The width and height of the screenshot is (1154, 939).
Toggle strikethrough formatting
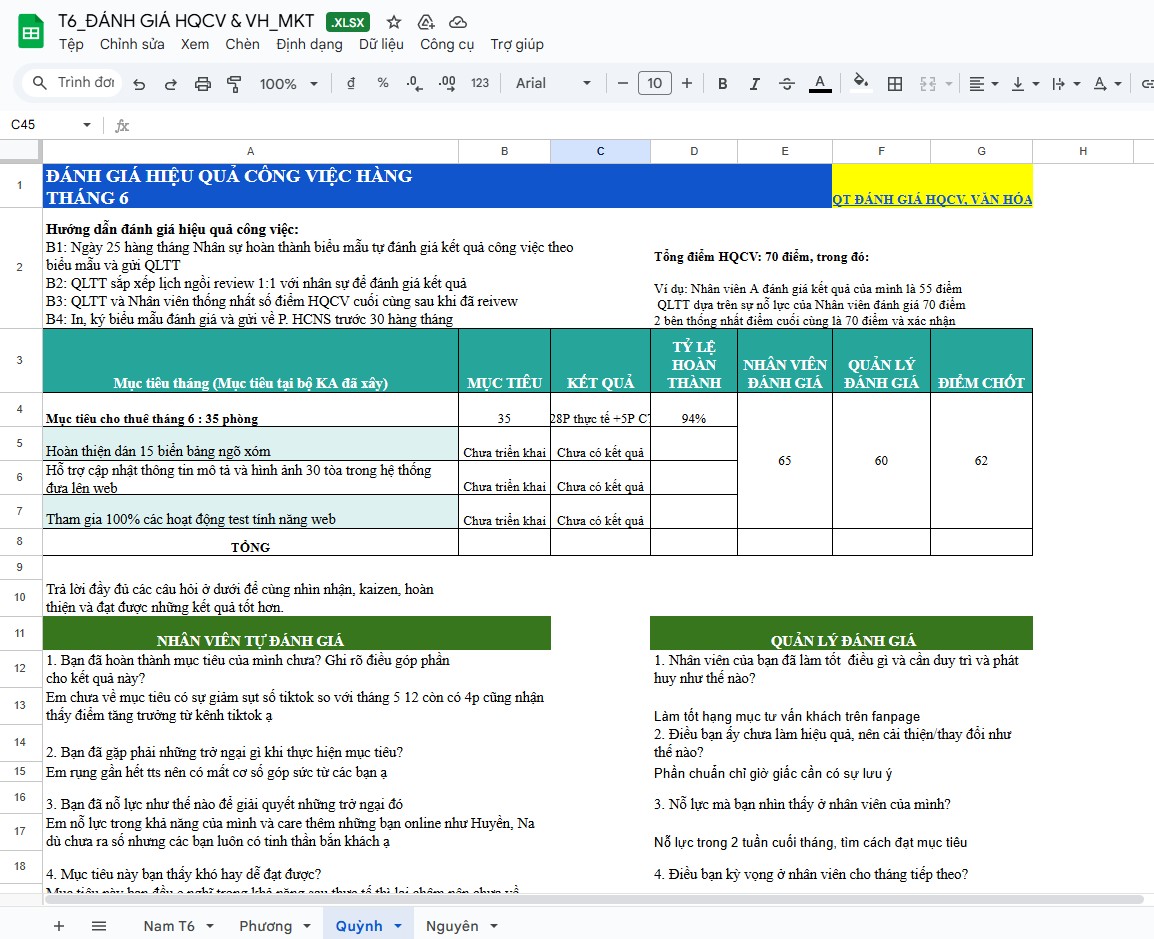(x=787, y=84)
